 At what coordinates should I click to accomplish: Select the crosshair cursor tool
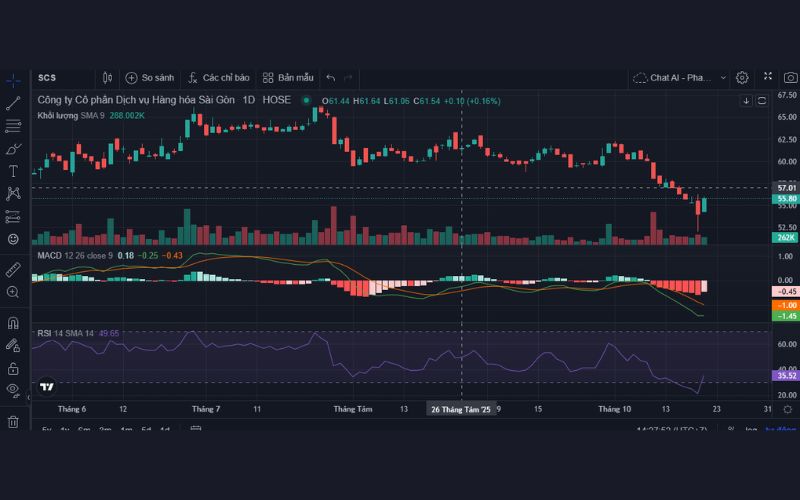(13, 79)
